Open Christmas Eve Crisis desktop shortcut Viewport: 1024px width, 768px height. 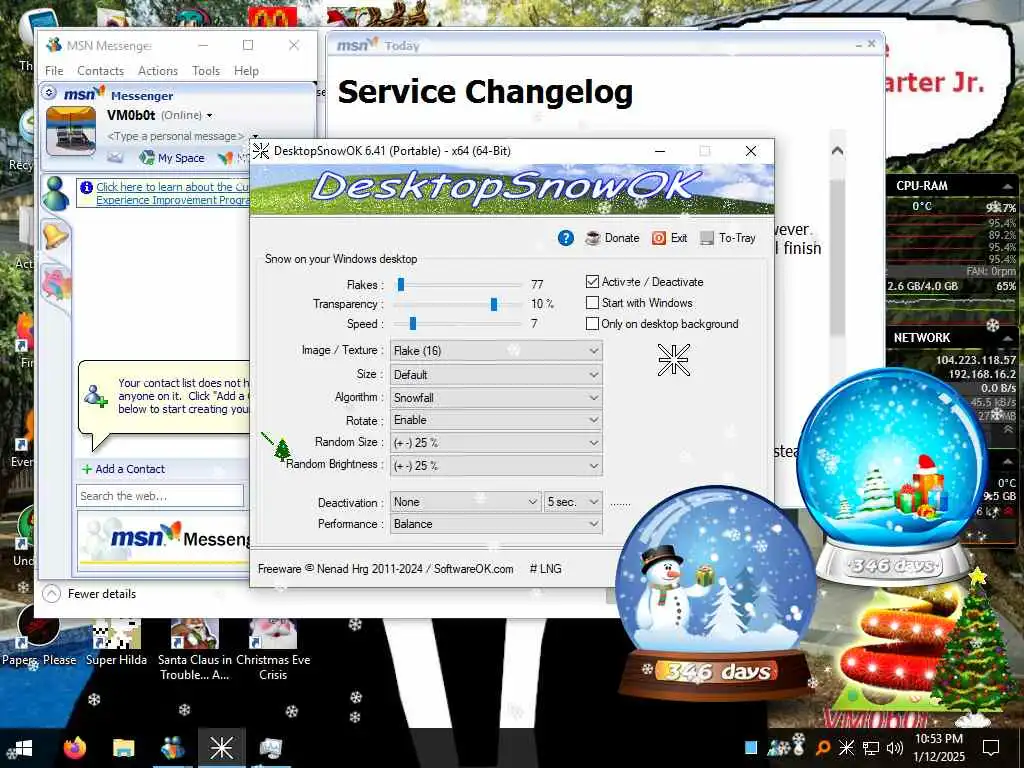click(273, 650)
